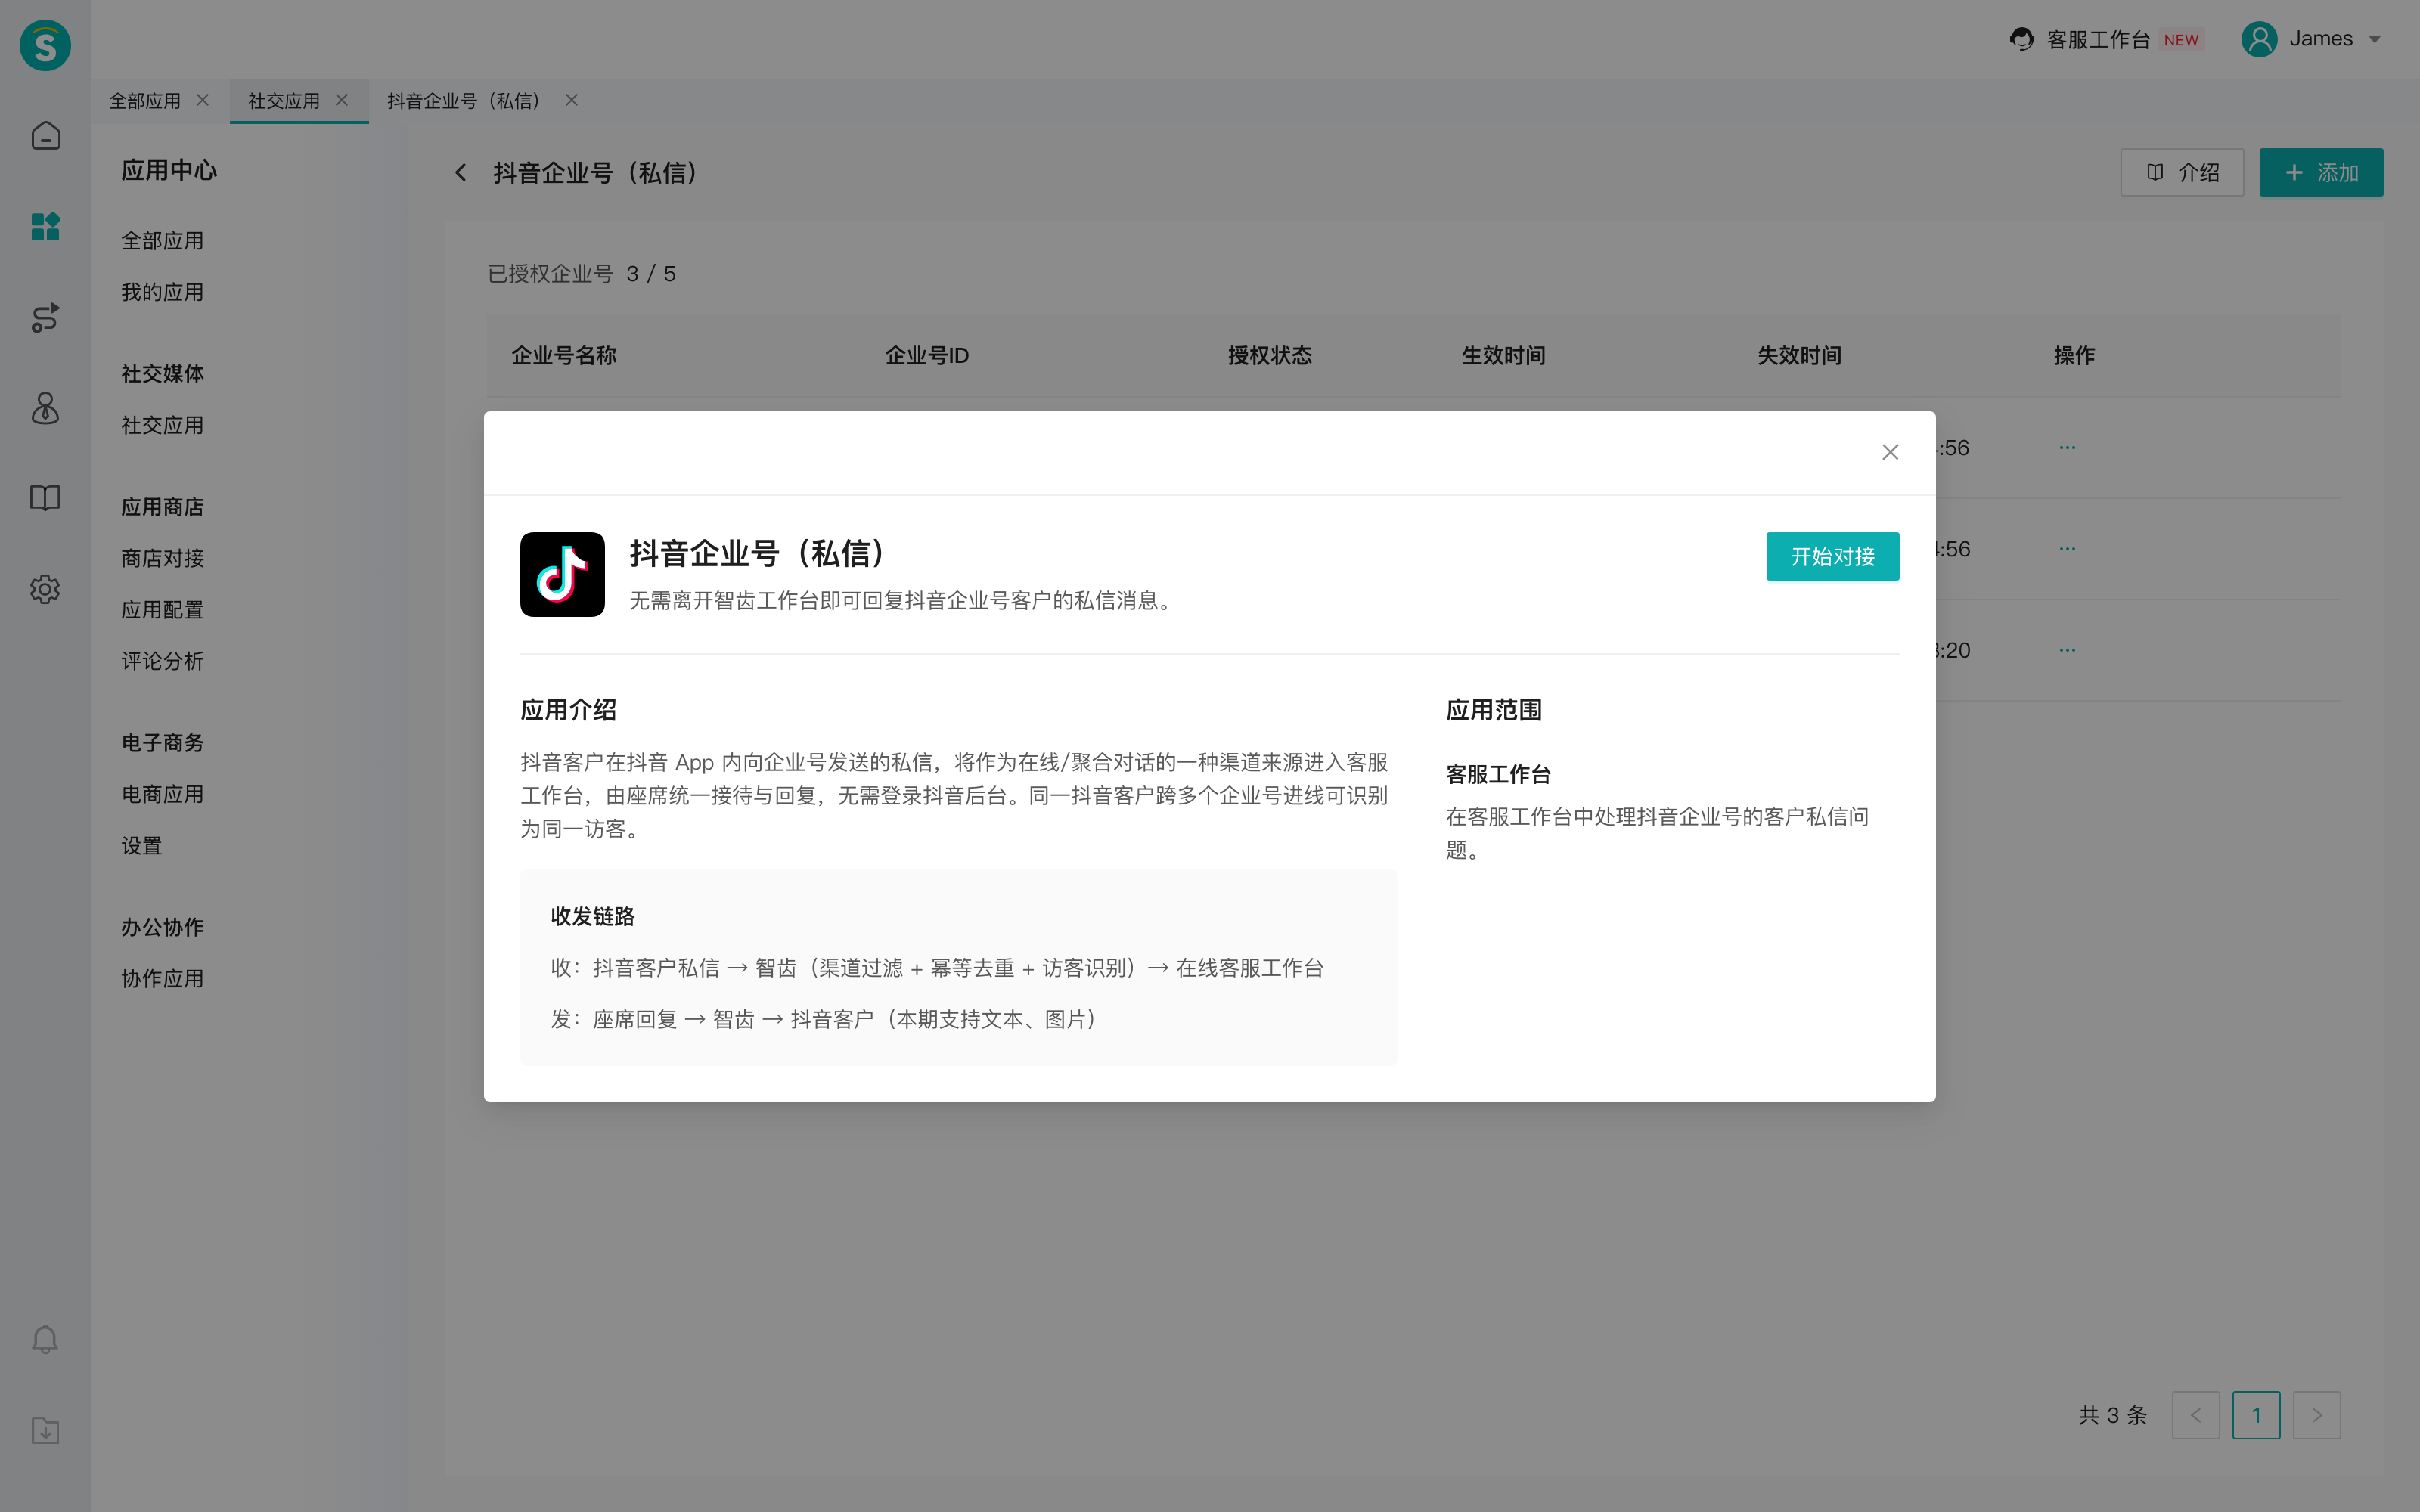
Task: Open 应用配置 in the sidebar
Action: pyautogui.click(x=162, y=610)
